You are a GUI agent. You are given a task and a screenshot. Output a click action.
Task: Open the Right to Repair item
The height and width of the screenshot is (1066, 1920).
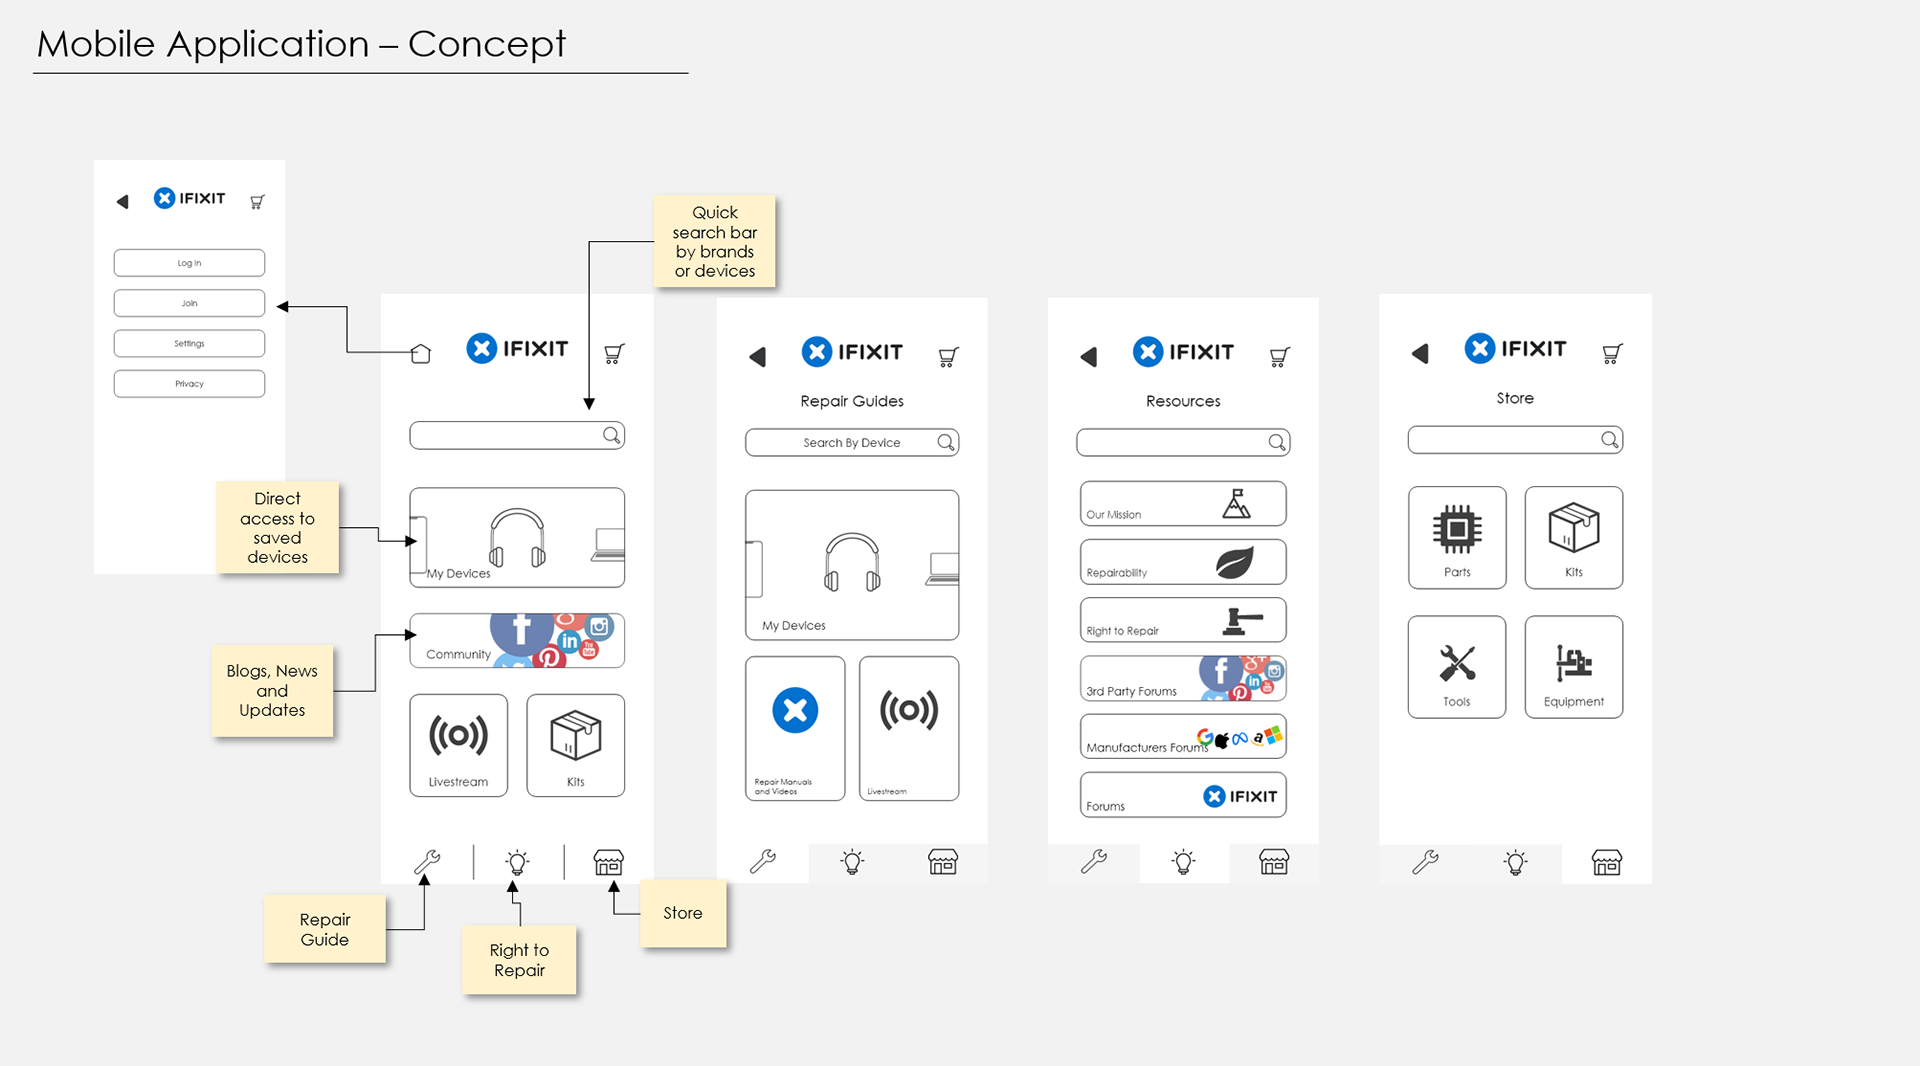(1183, 620)
